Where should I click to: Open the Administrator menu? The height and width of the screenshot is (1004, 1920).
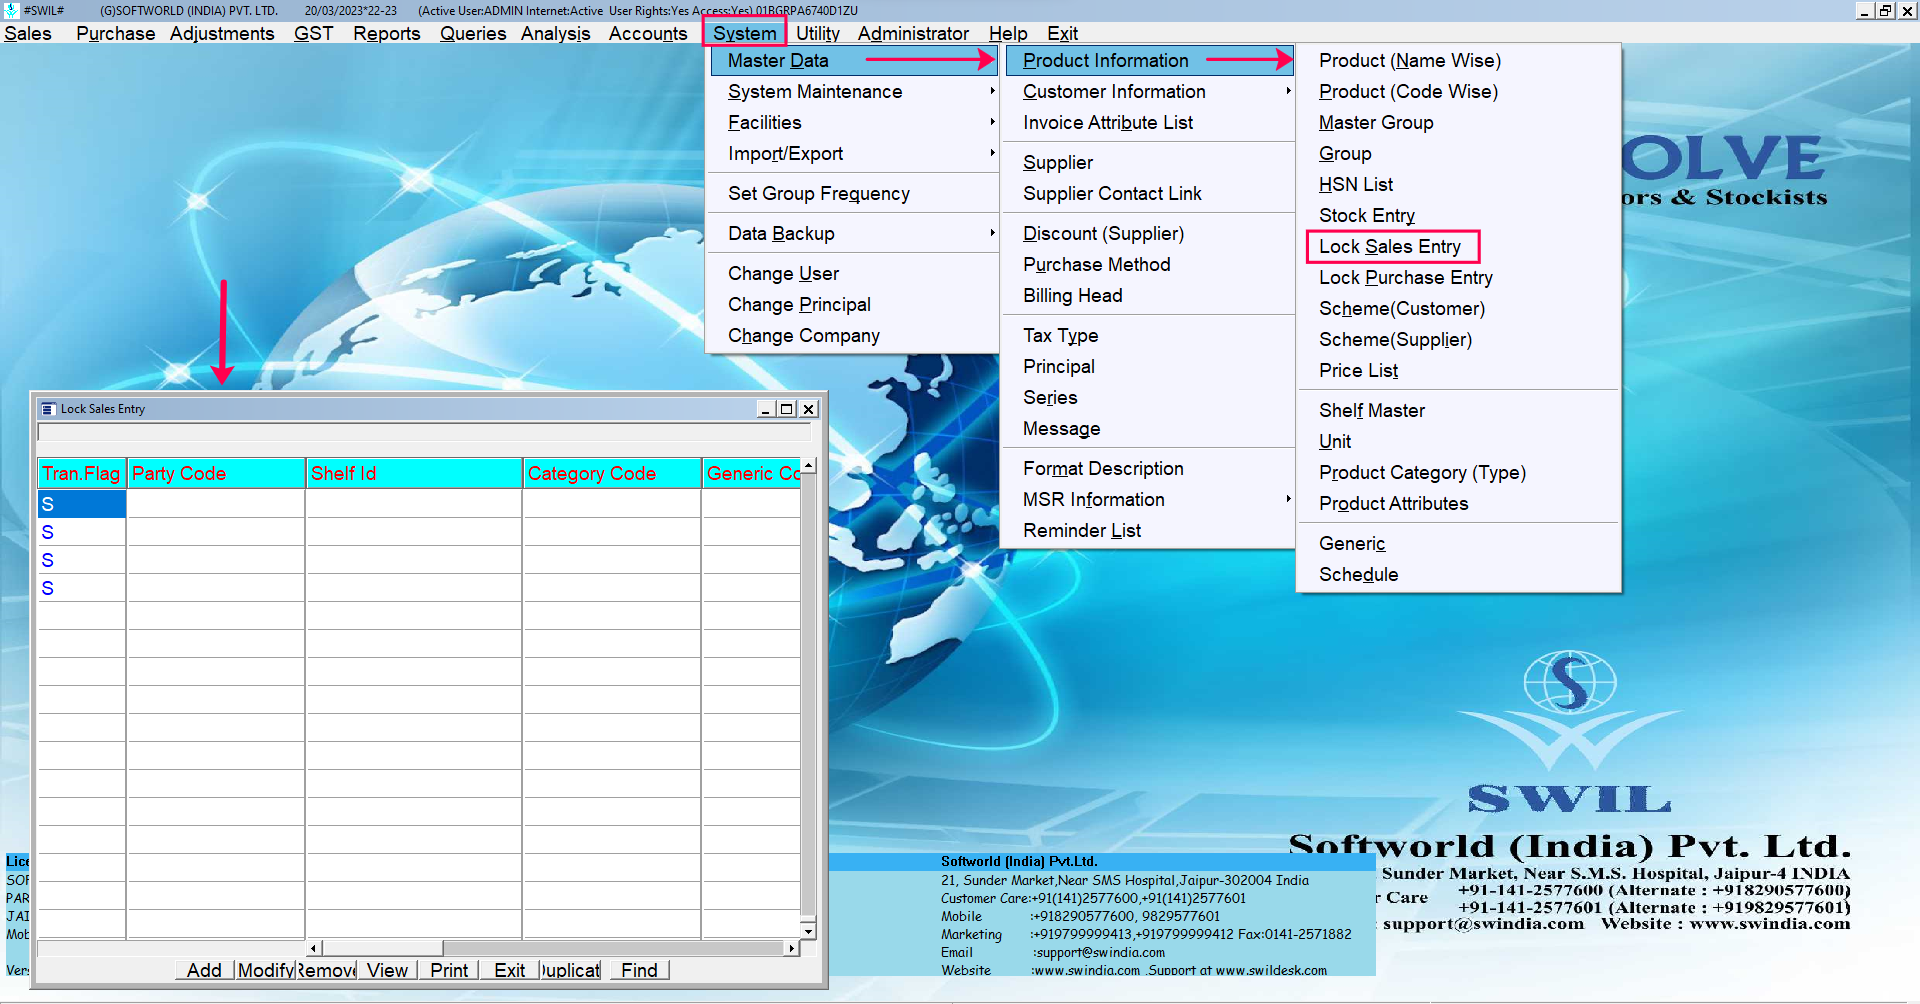913,33
